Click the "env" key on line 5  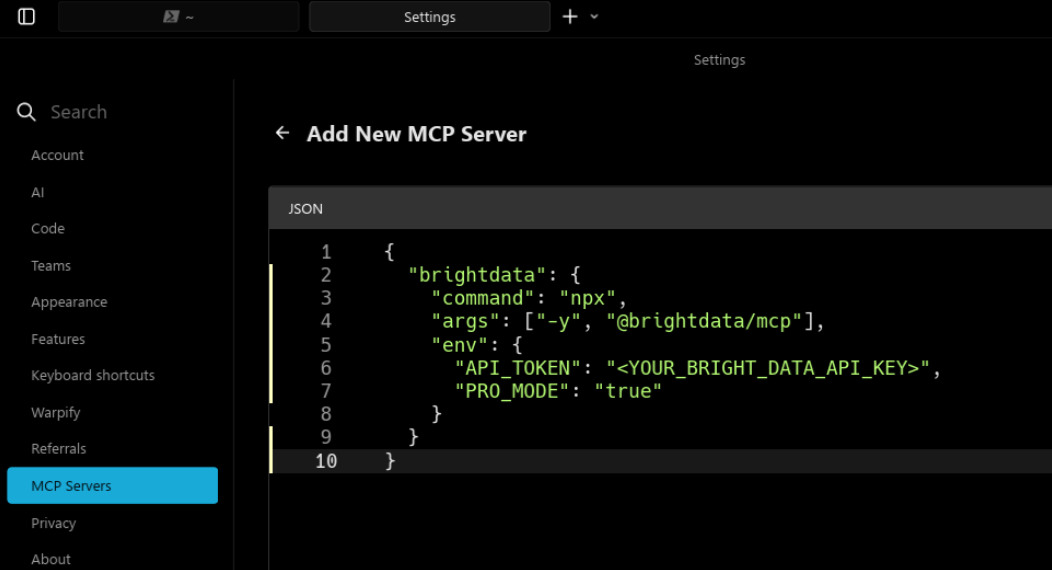pos(460,345)
